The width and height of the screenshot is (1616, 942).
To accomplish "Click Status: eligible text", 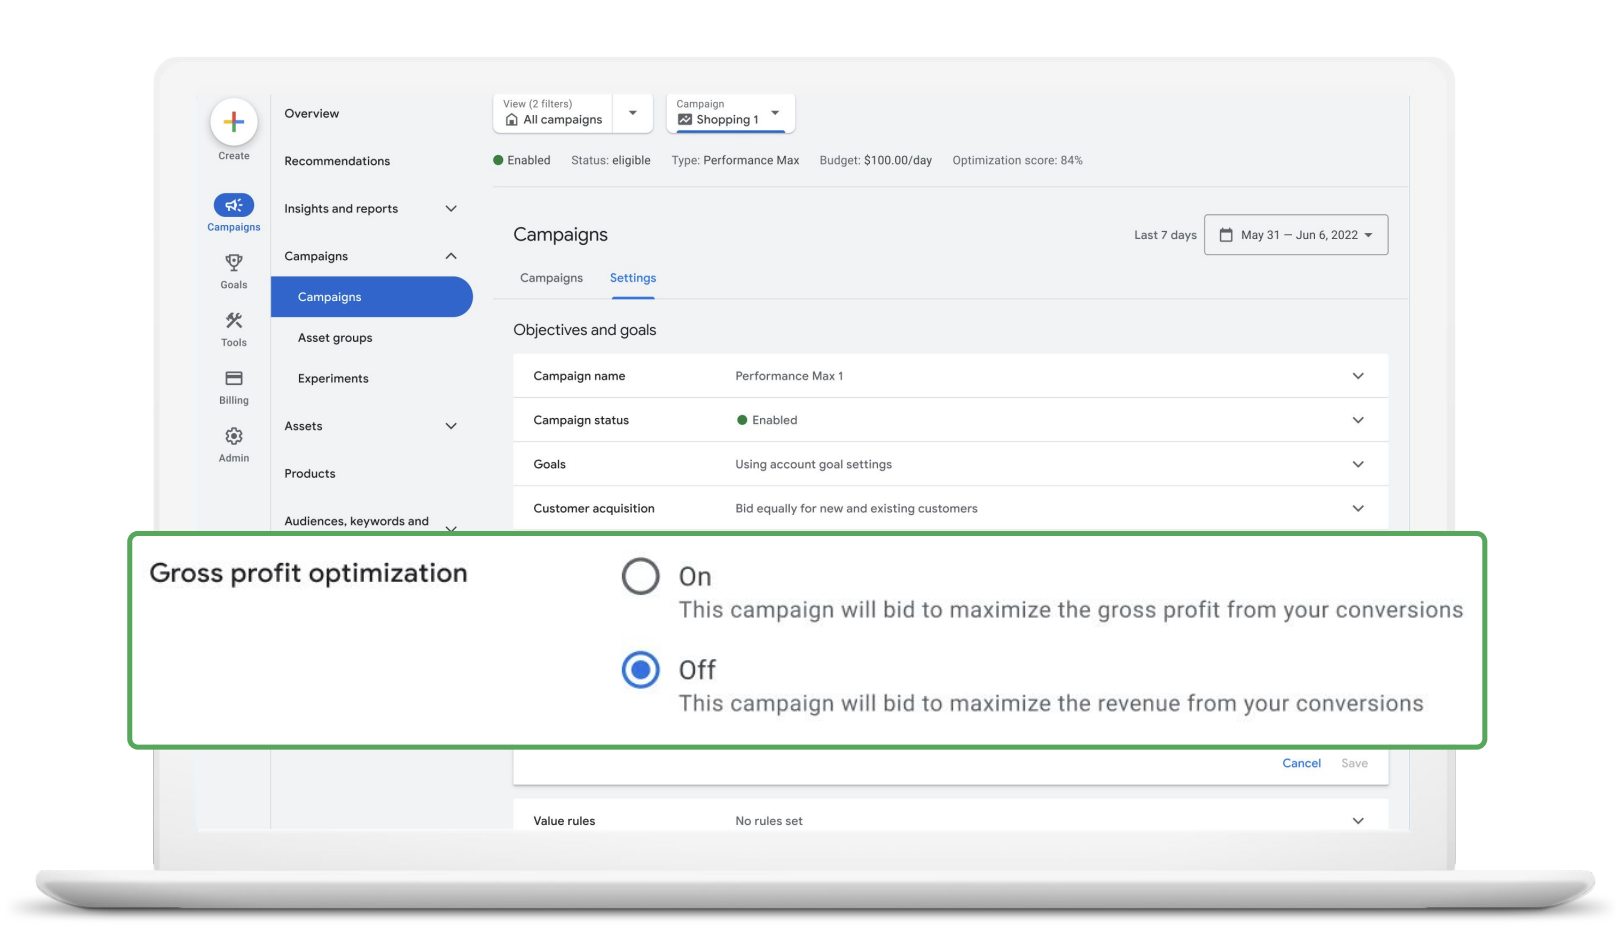I will coord(610,160).
